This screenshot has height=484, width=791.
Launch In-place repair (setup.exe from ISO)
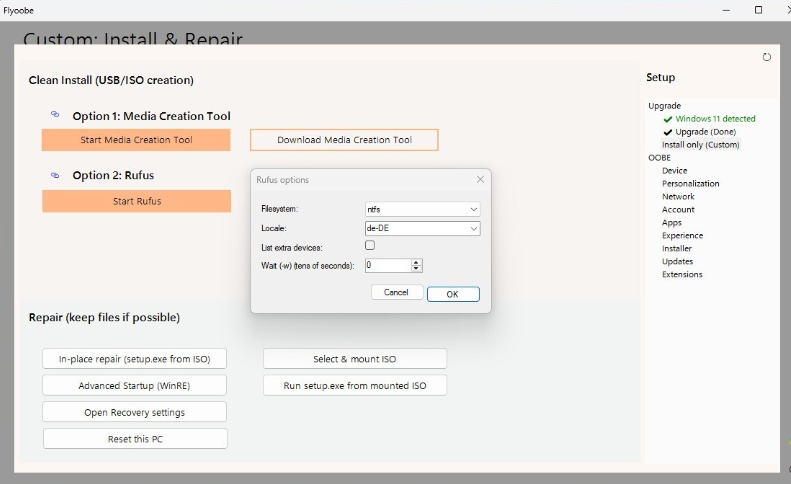pos(134,359)
